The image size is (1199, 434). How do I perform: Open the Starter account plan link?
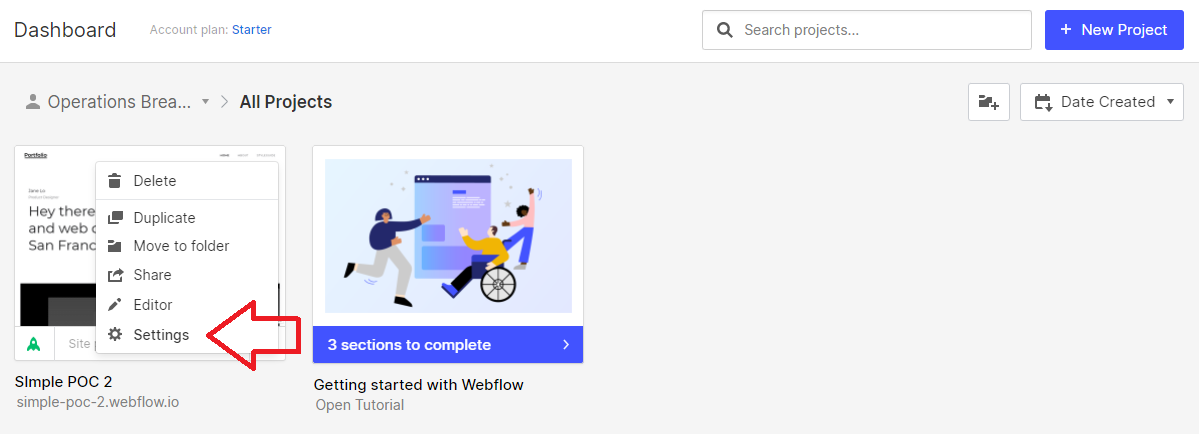coord(252,30)
